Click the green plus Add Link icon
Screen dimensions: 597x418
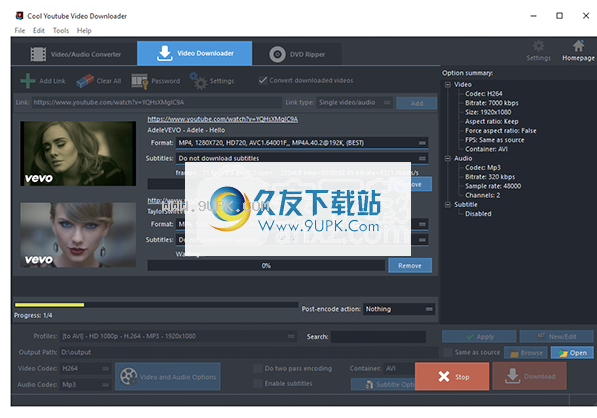[28, 81]
